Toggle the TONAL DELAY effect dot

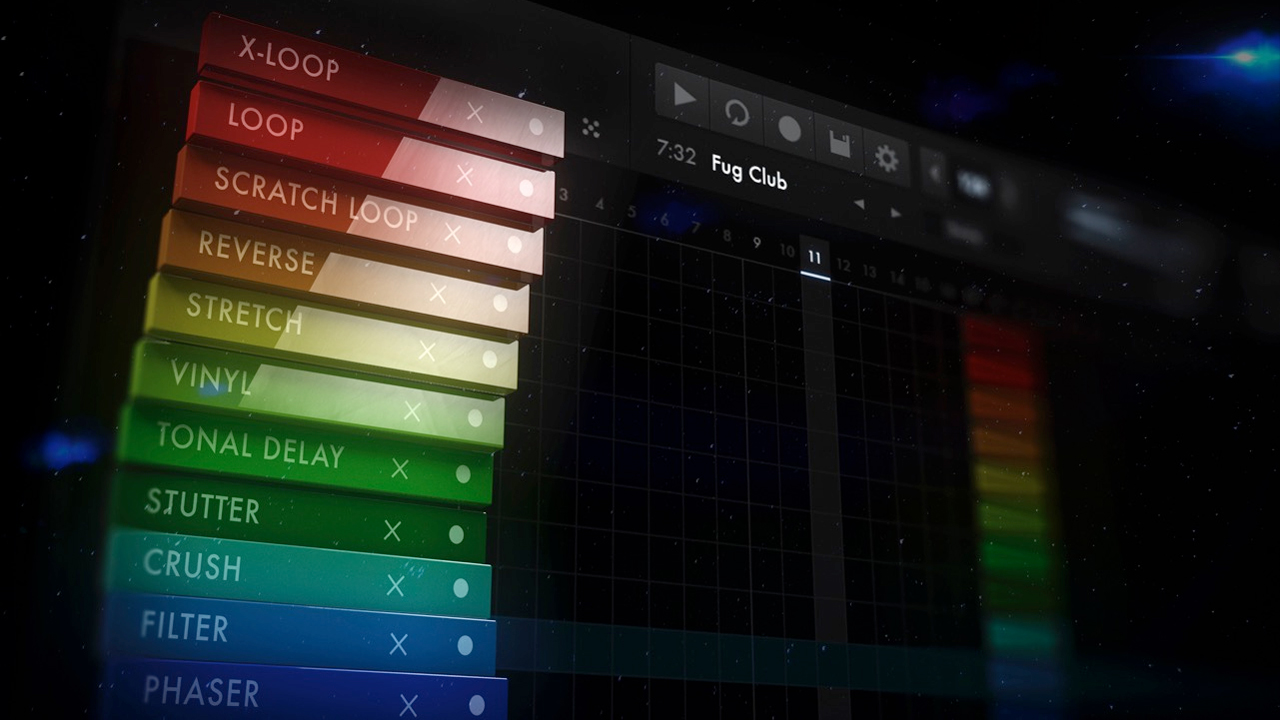coord(463,474)
